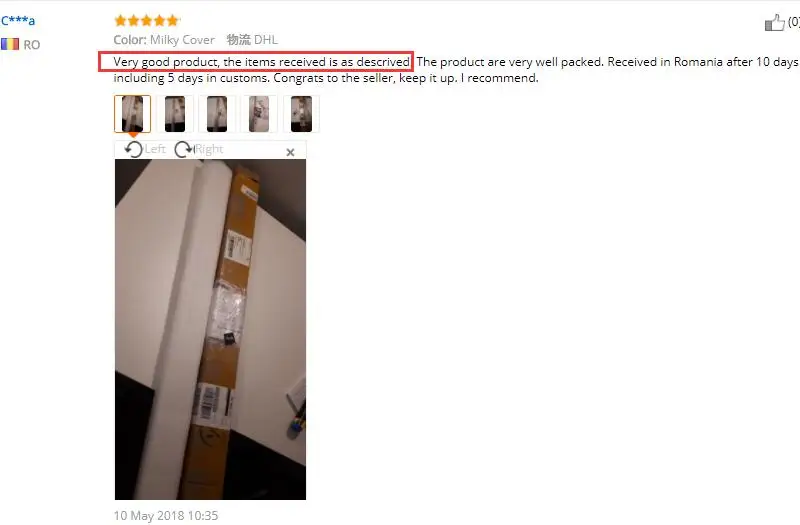Click the 'Right' rotate label
Screen dimensions: 800x525
pos(209,149)
